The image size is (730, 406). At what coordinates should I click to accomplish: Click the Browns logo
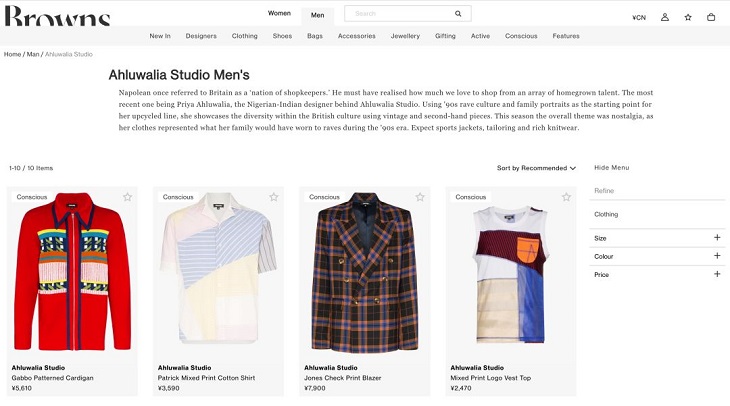pos(57,15)
